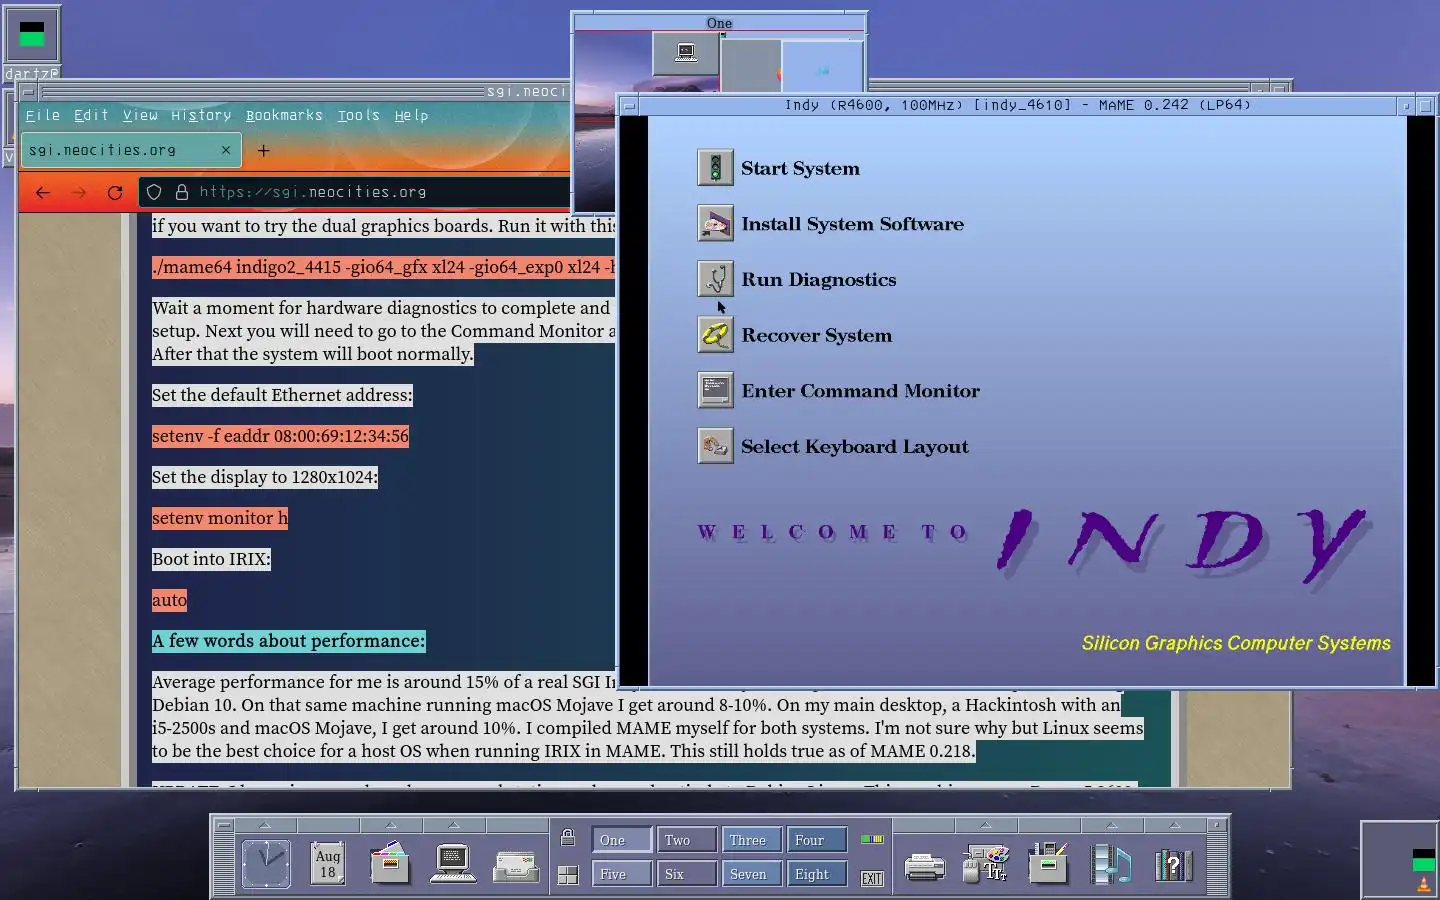1440x900 pixels.
Task: Open the Mailer icon on front panel
Action: pyautogui.click(x=516, y=866)
